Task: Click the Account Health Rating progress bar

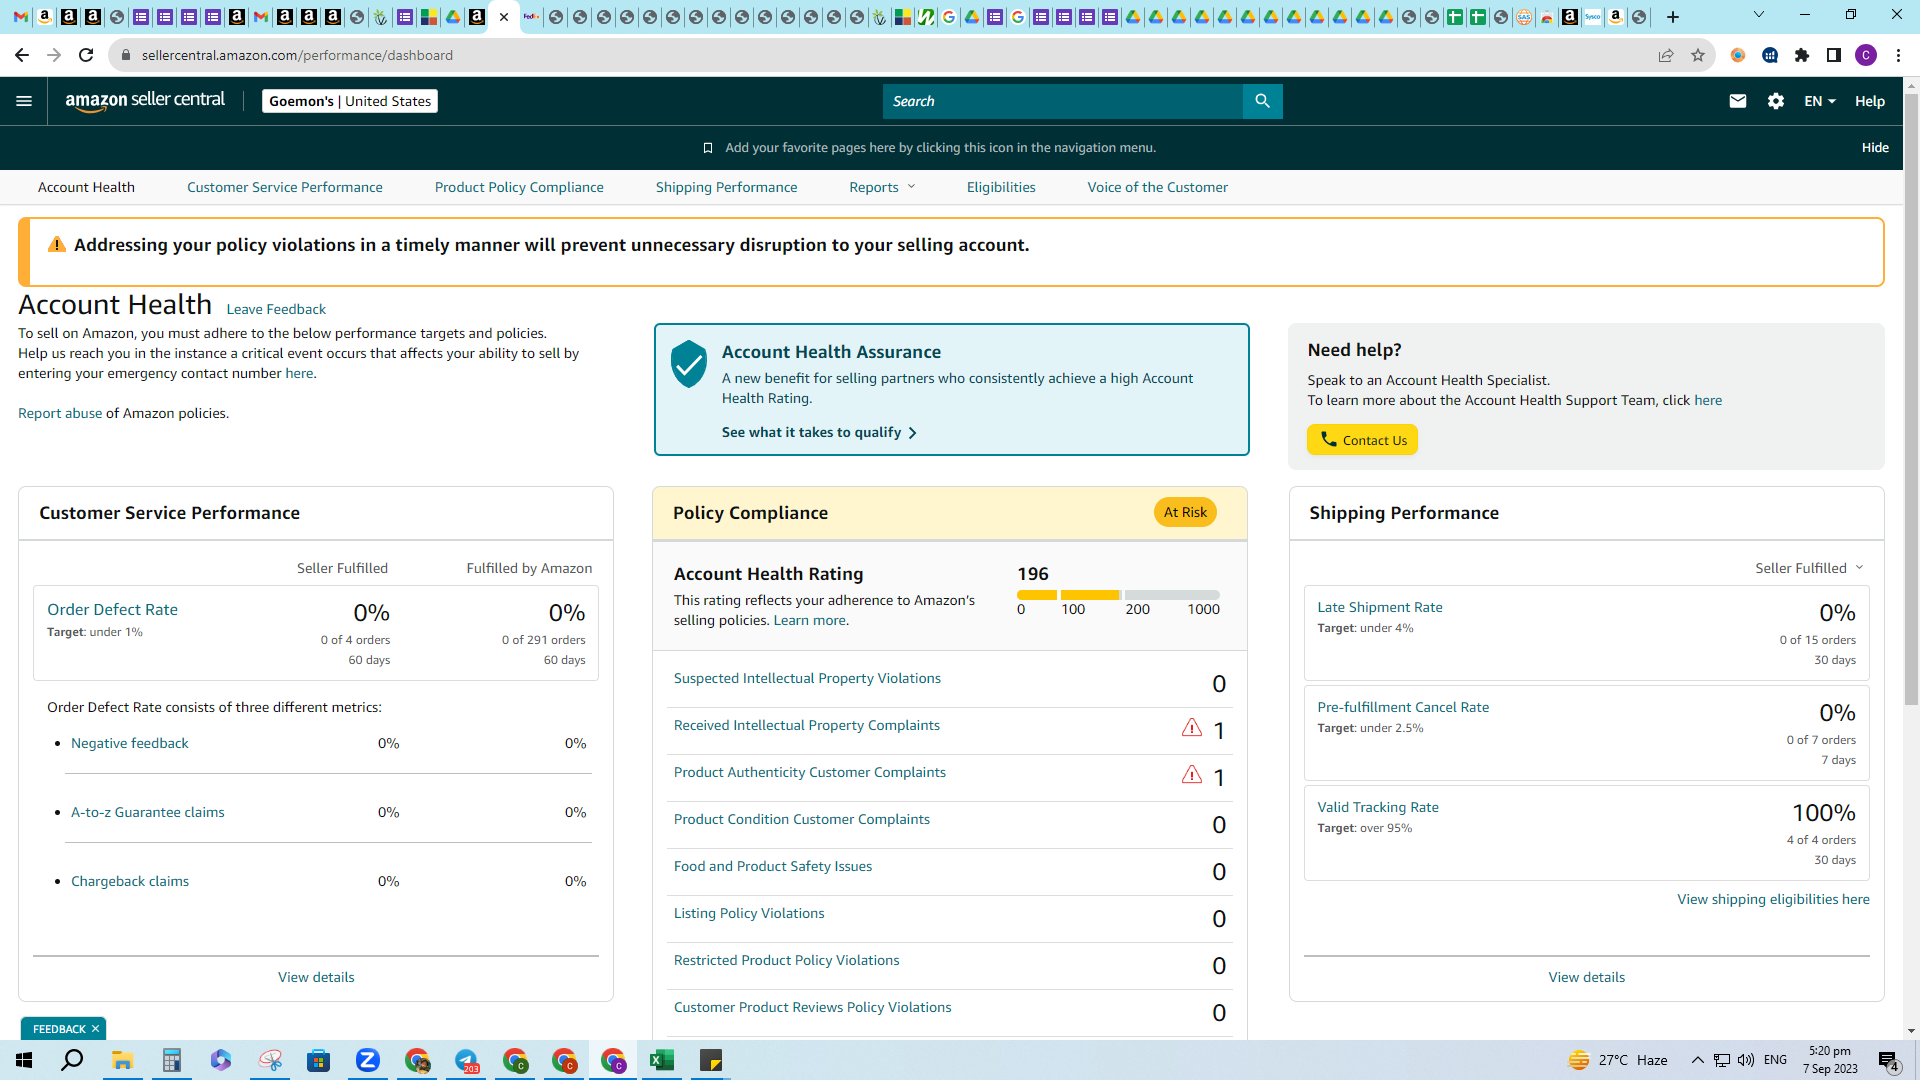Action: 1118,595
